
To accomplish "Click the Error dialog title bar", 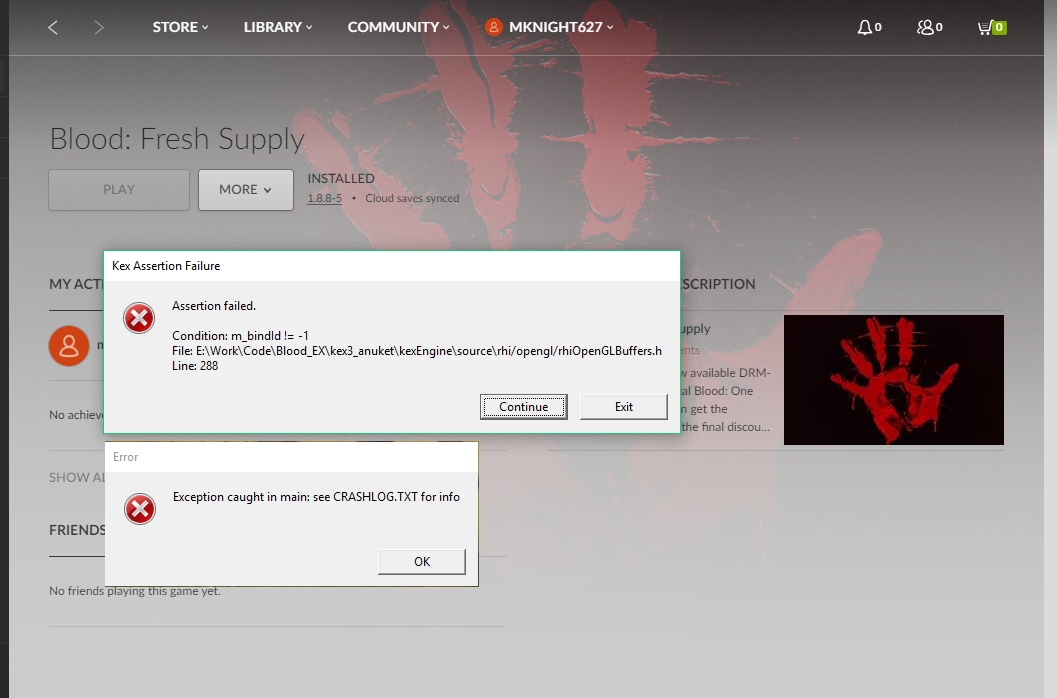I will coord(291,457).
